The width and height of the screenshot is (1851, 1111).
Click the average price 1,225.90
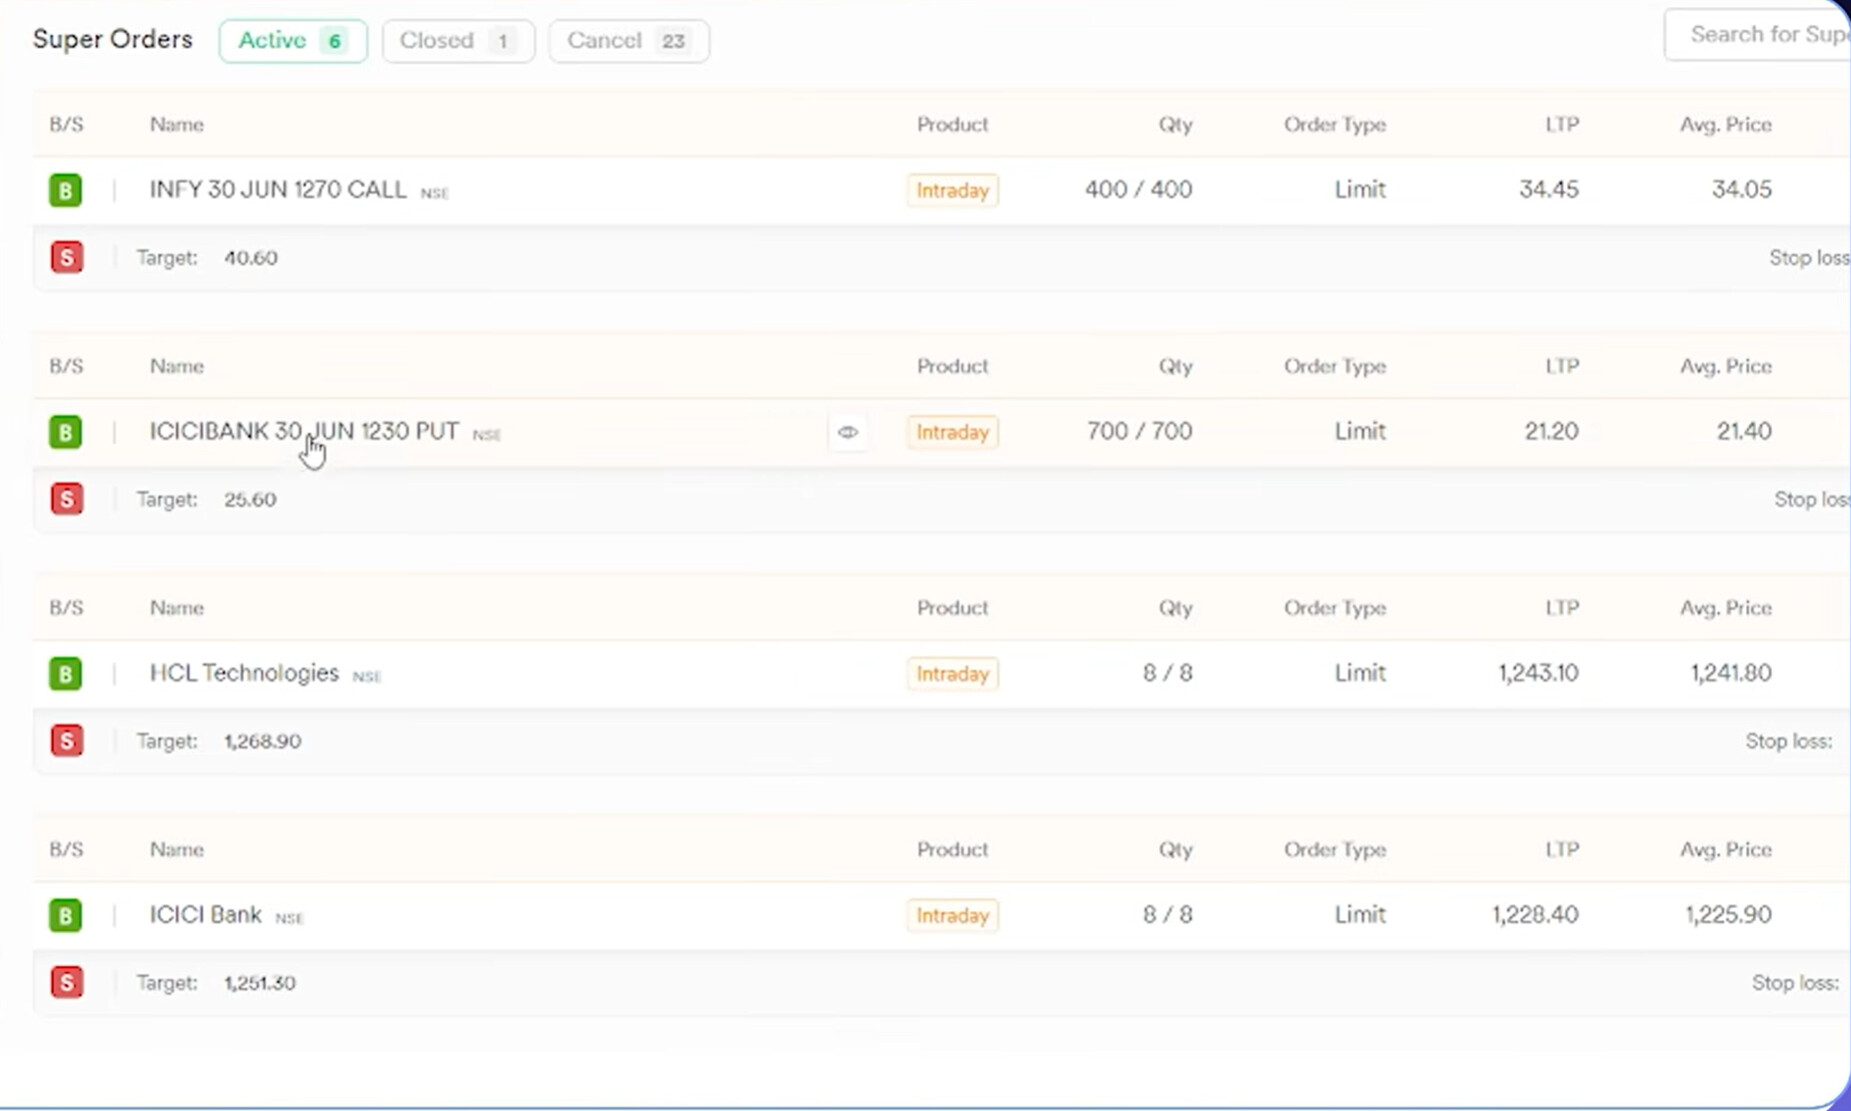[x=1729, y=915]
